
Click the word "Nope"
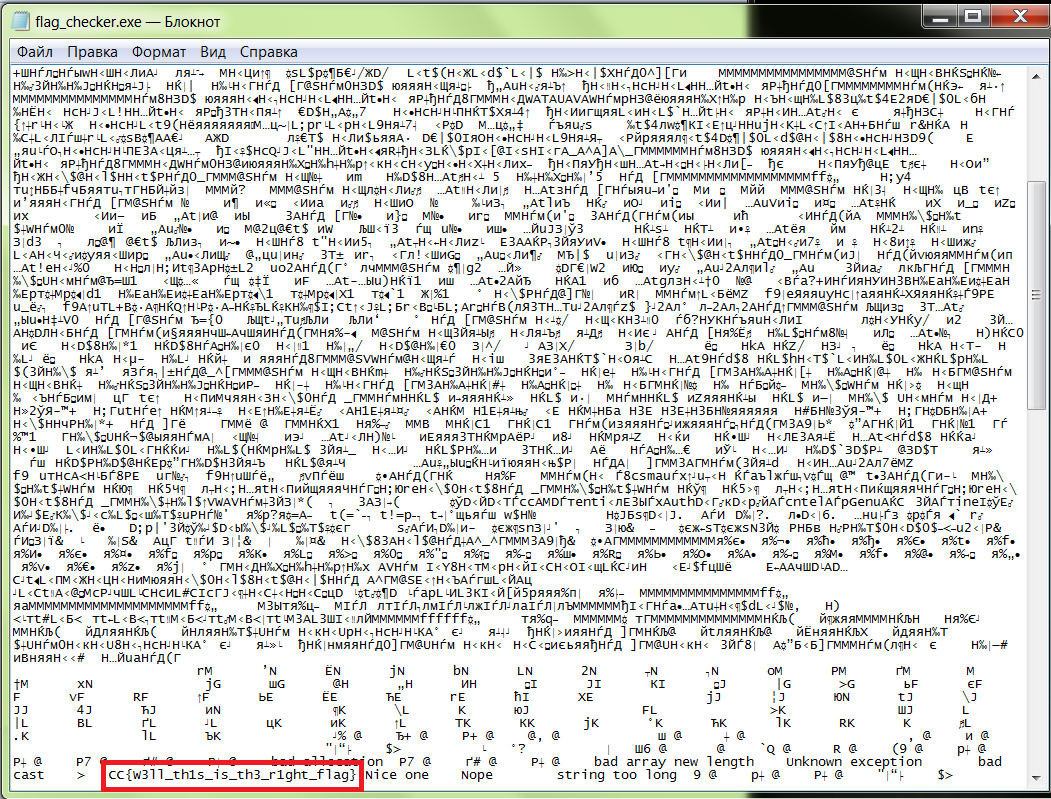[x=477, y=775]
